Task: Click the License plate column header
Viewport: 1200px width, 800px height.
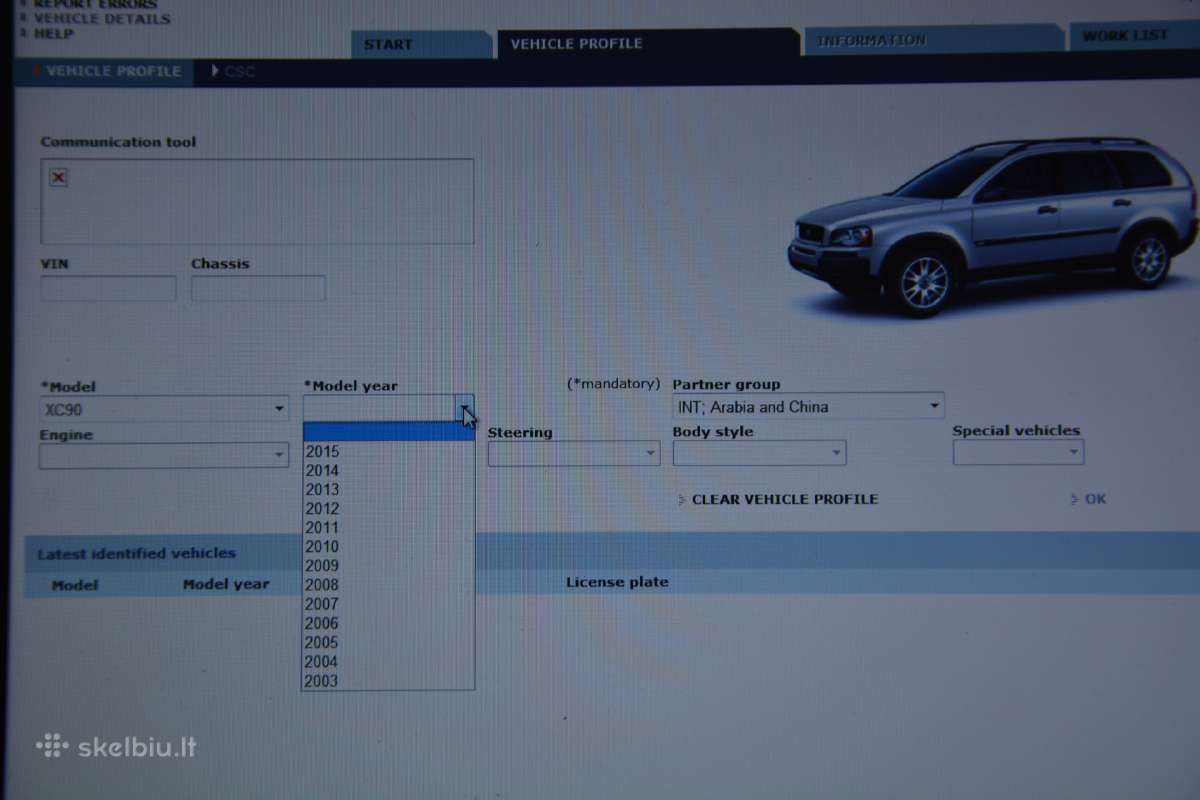Action: pyautogui.click(x=617, y=582)
